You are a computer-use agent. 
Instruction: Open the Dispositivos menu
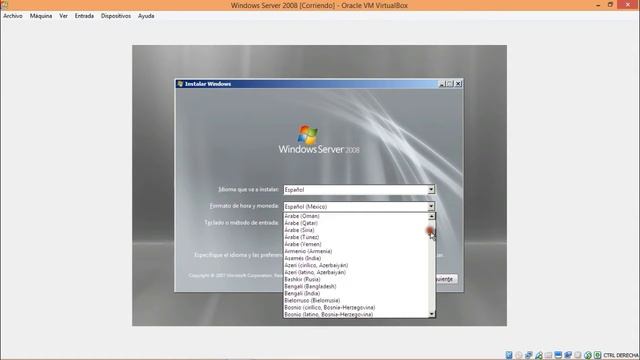[116, 16]
